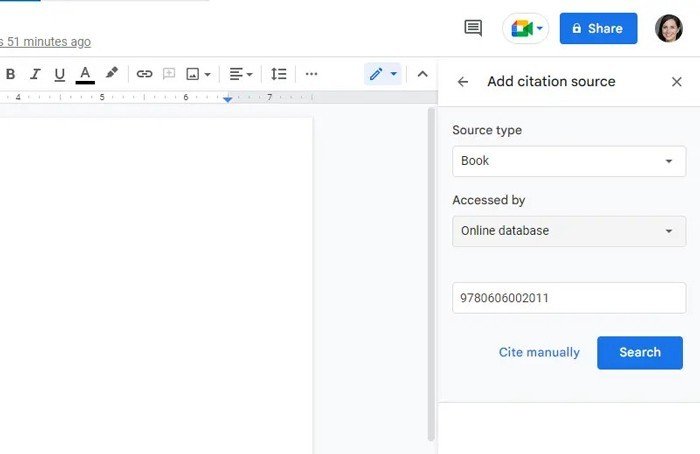Click the insert link icon
The height and width of the screenshot is (454, 700).
coord(144,74)
